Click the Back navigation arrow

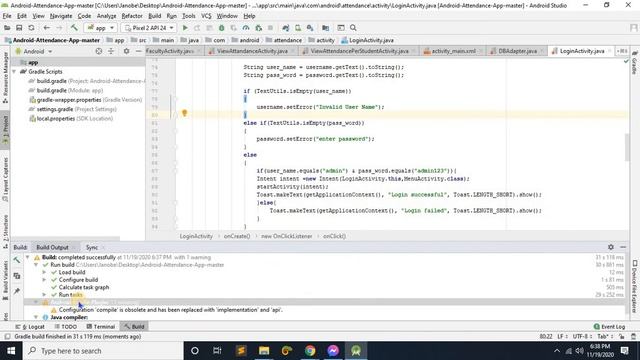pos(47,28)
